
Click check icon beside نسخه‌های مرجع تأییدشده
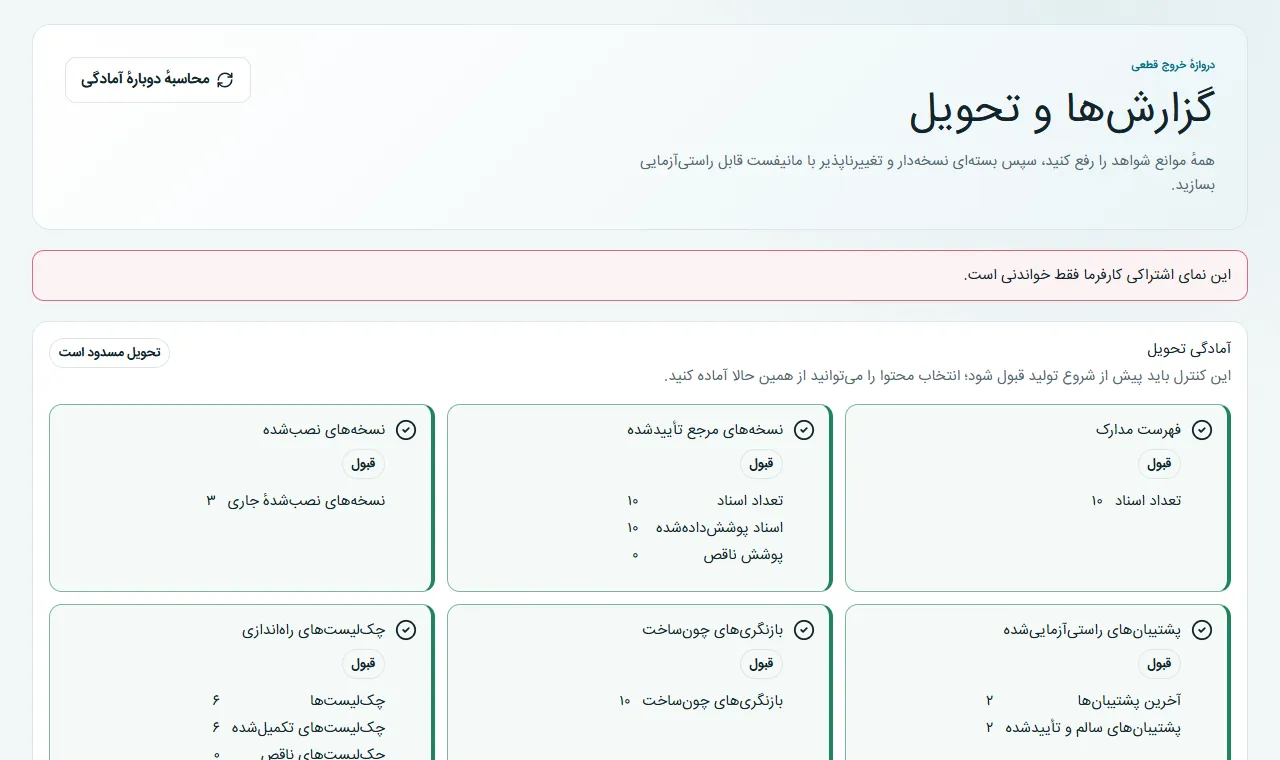pos(804,430)
